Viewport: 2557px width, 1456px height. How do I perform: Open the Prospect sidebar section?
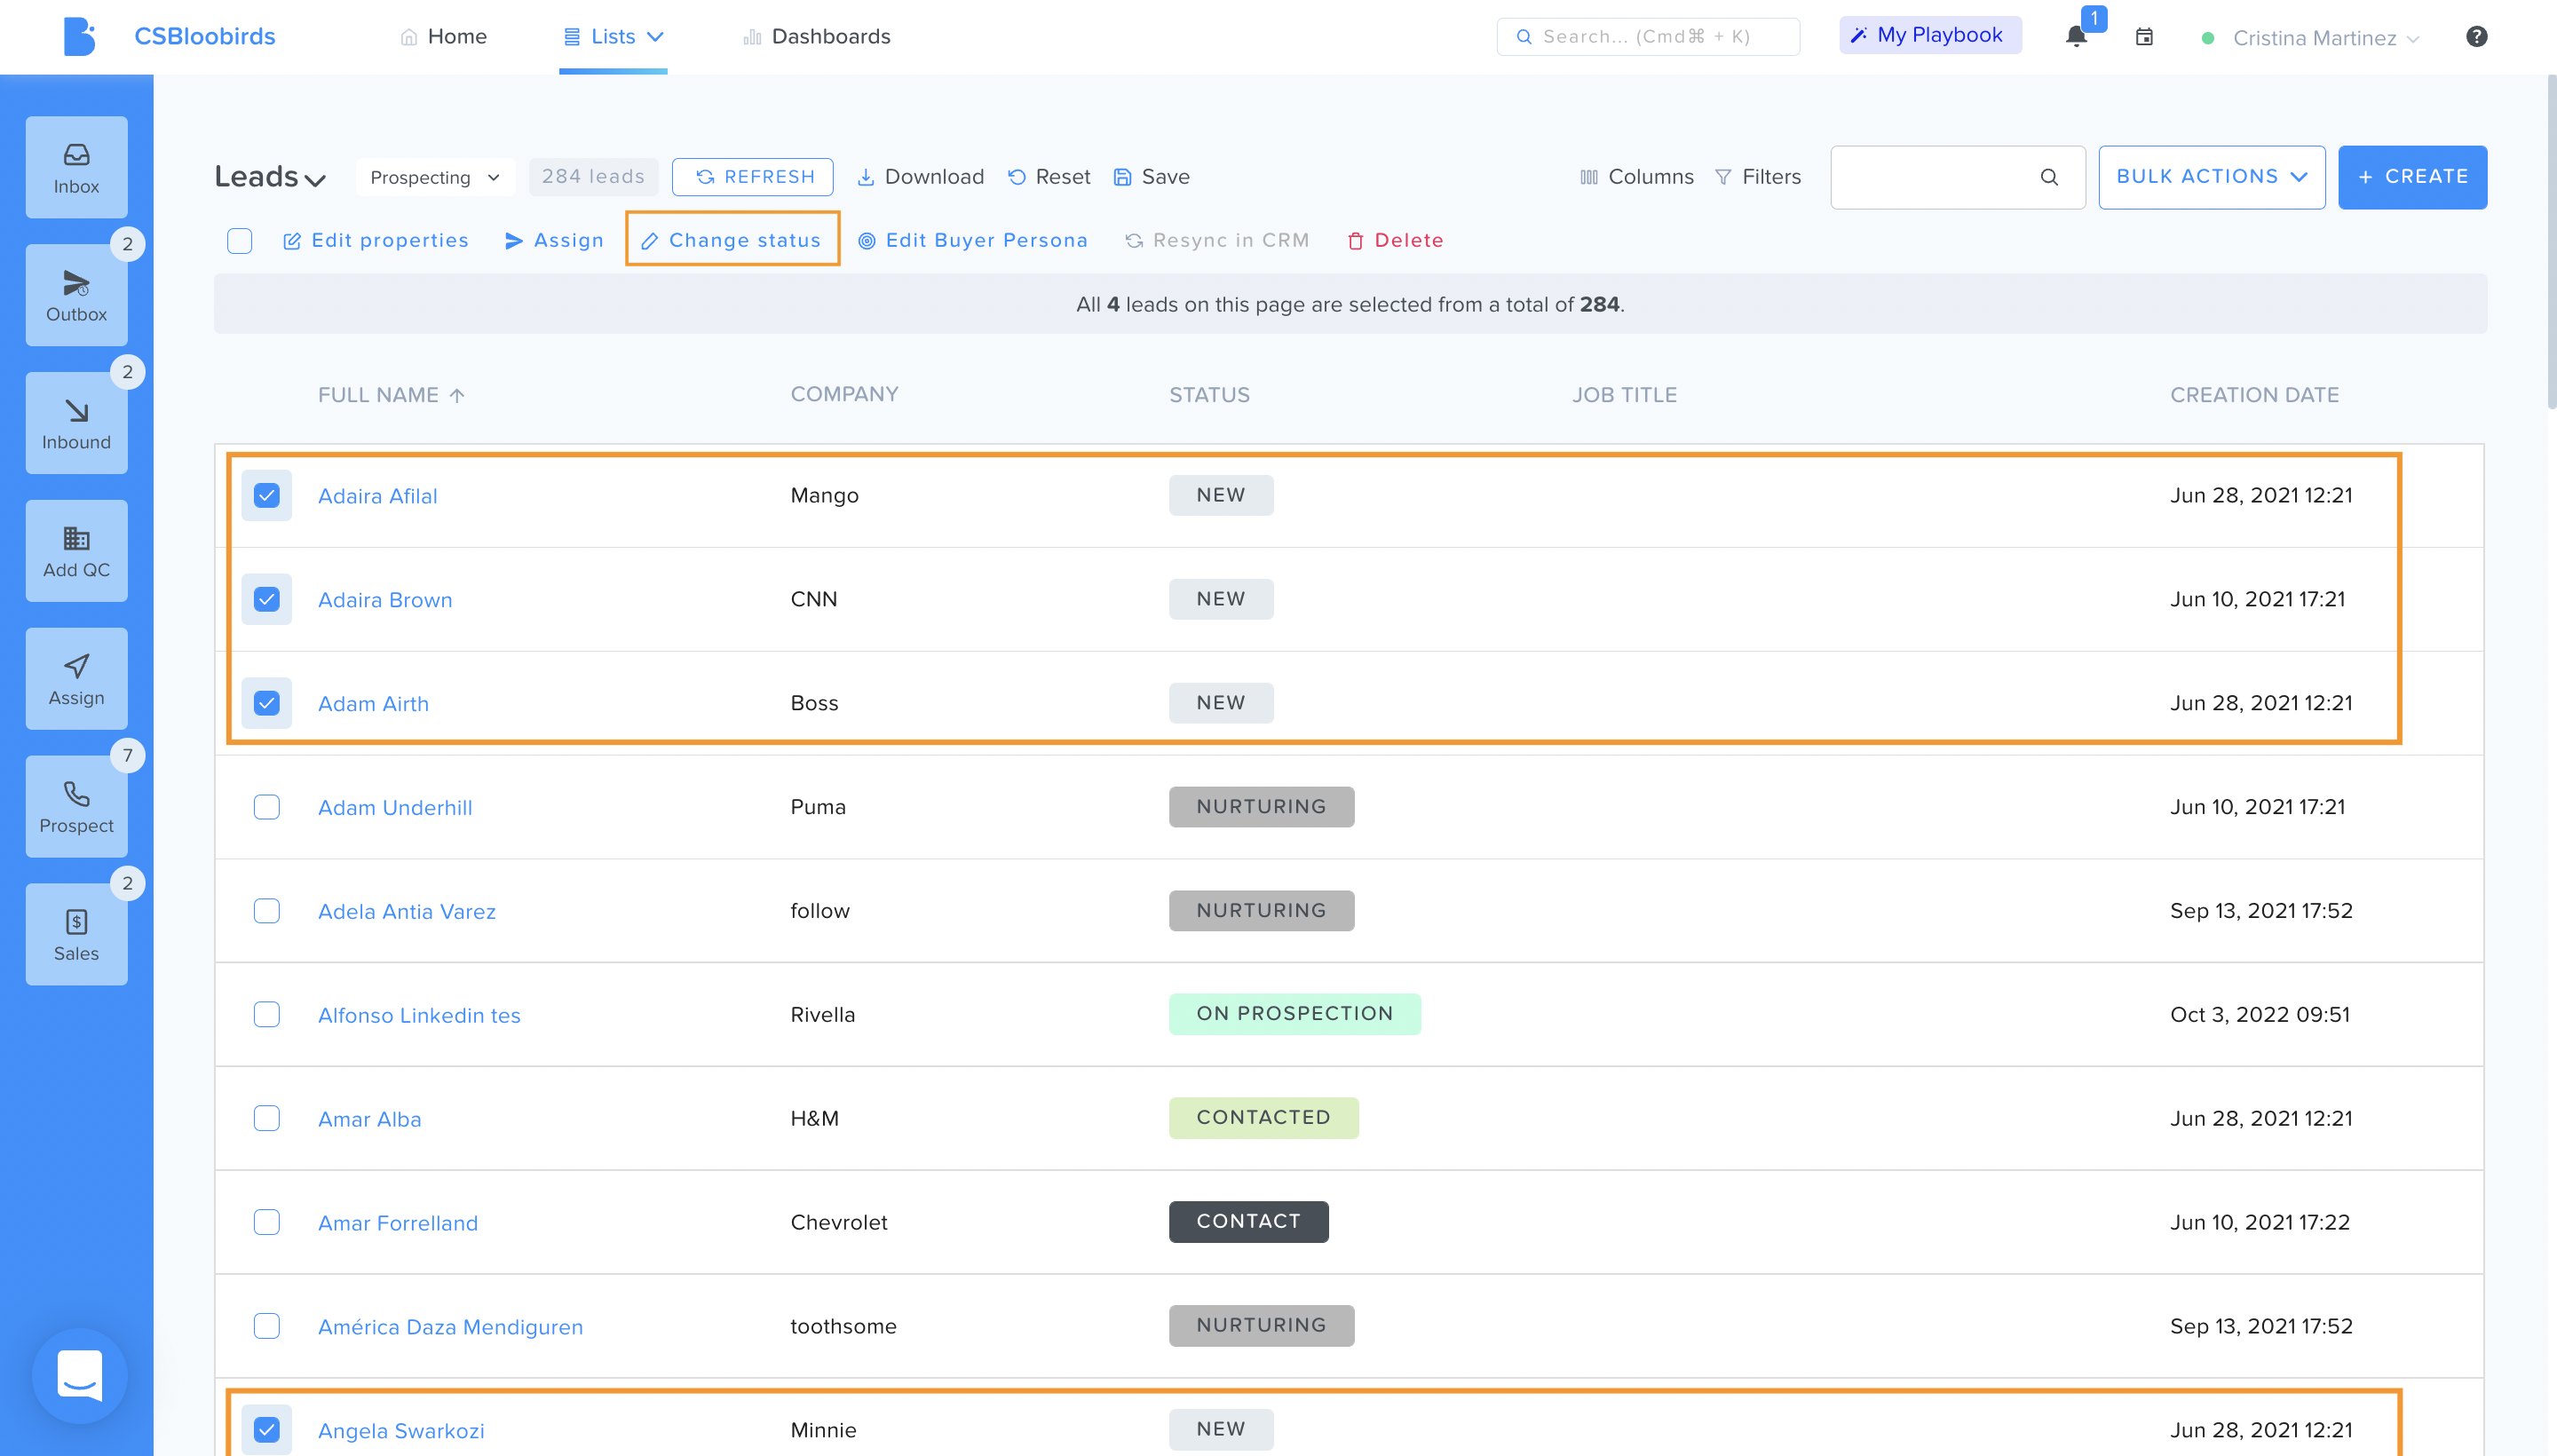(76, 807)
